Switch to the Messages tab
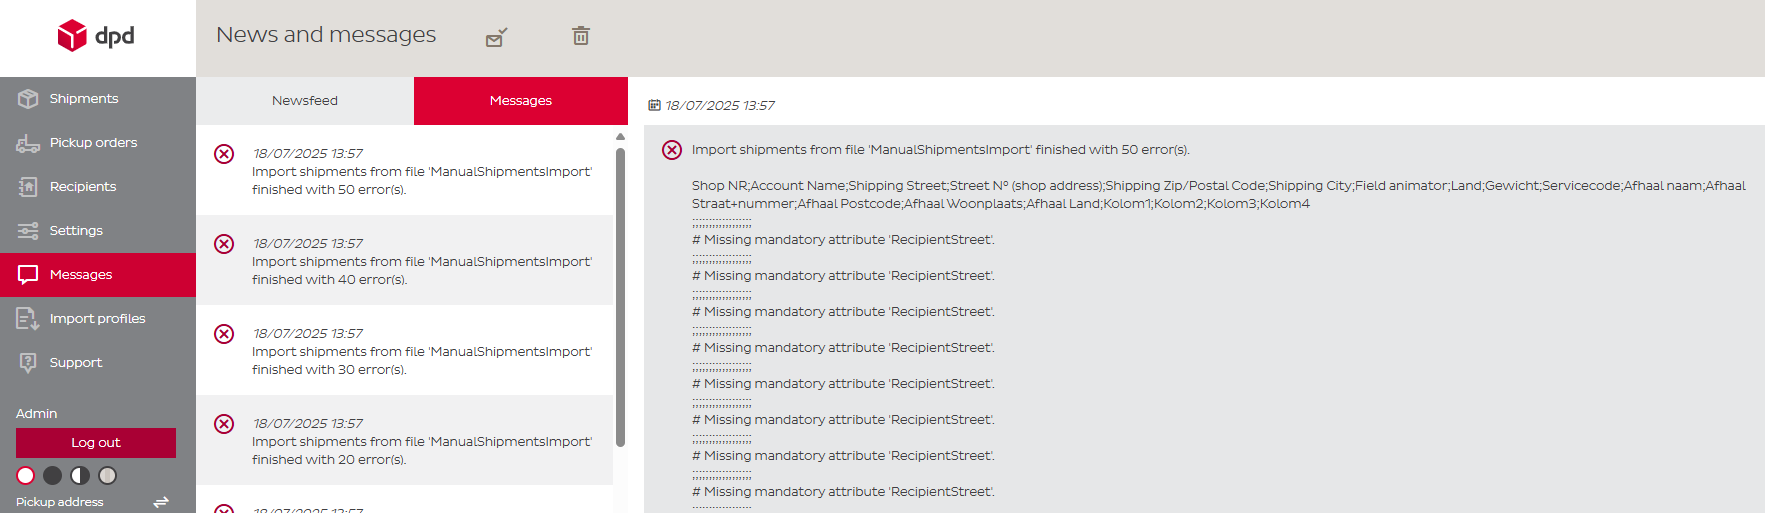 [521, 101]
